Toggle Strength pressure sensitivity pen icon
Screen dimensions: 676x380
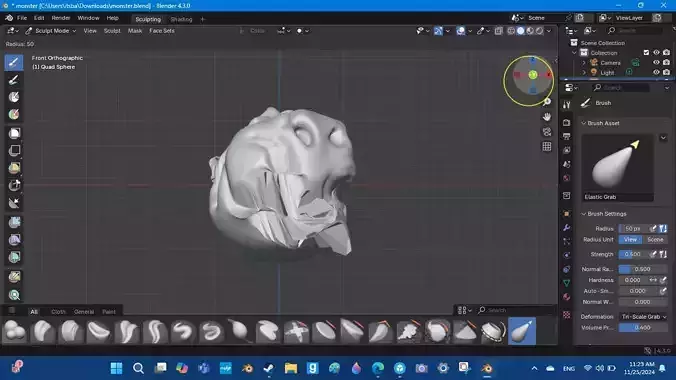(x=653, y=254)
